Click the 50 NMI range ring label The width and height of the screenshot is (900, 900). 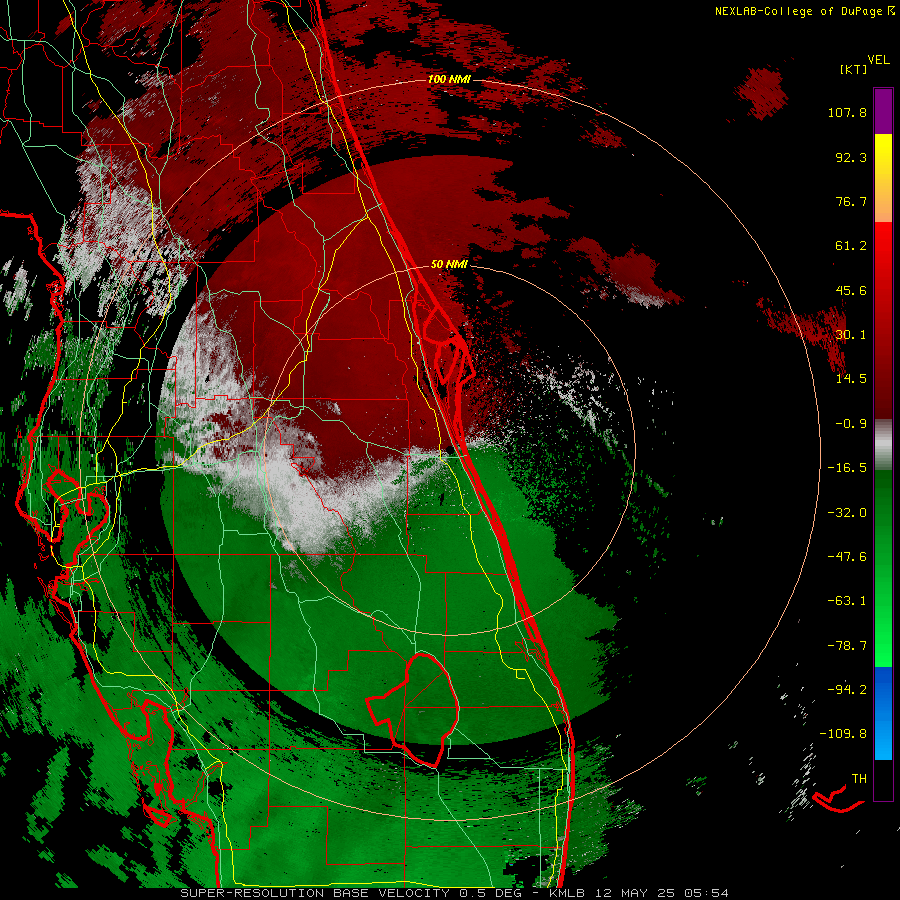coord(449,264)
